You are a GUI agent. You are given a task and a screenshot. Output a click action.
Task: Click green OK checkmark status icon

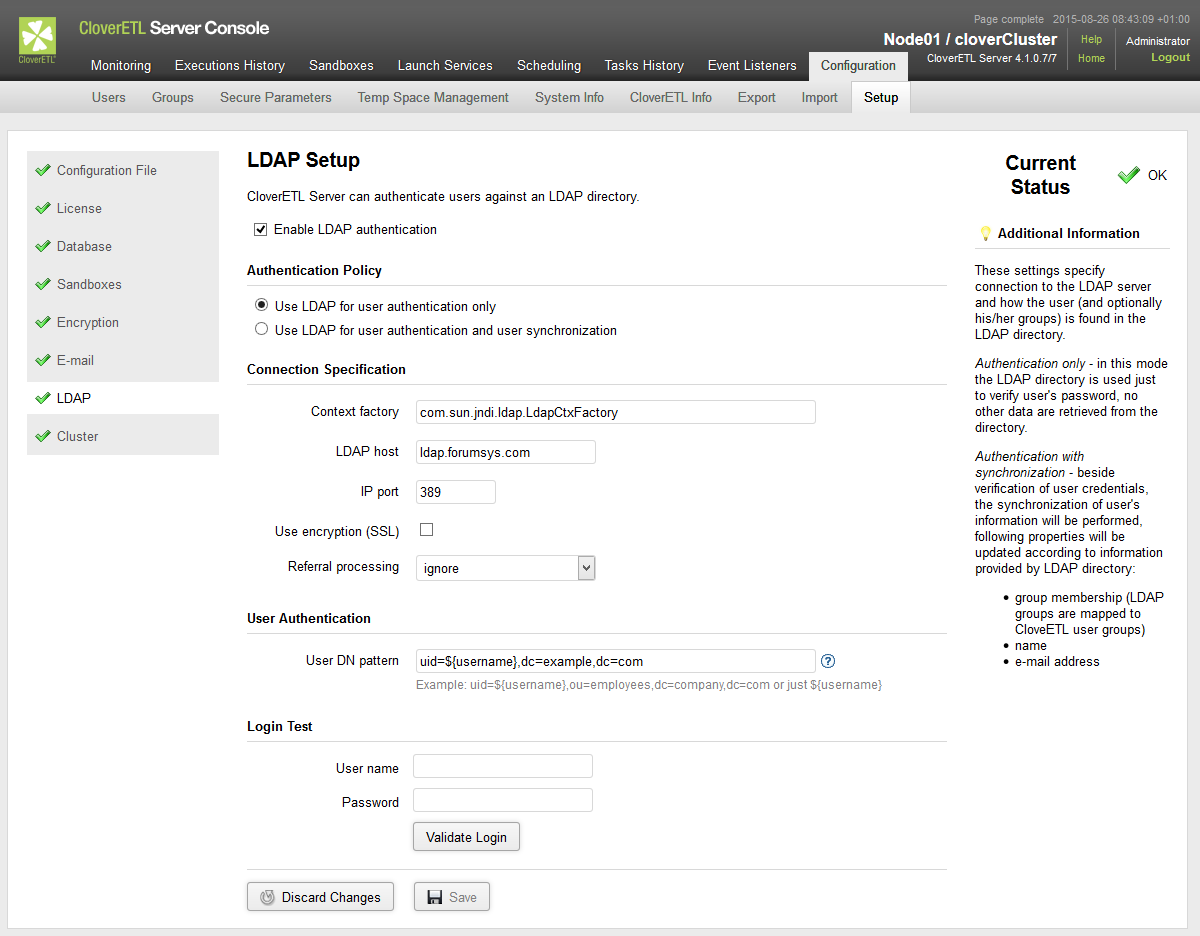(x=1129, y=175)
